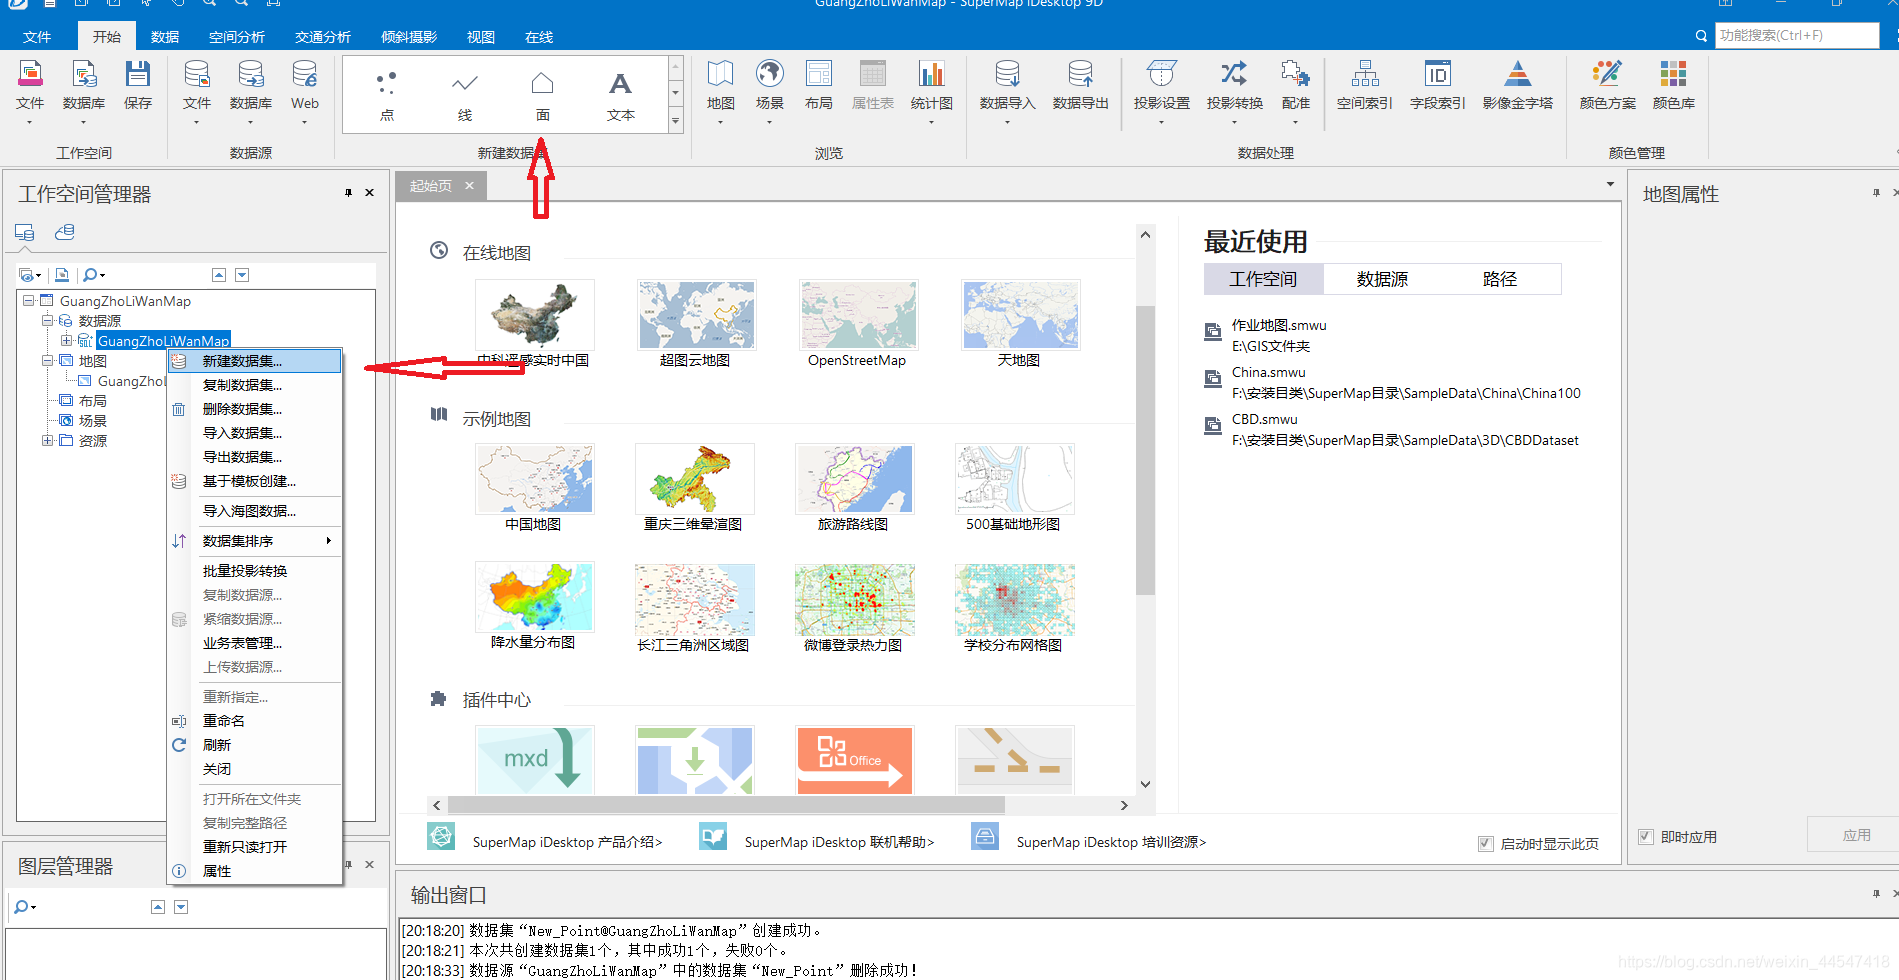Image resolution: width=1899 pixels, height=980 pixels.
Task: Collapse the 数据源 tree node
Action: point(47,320)
